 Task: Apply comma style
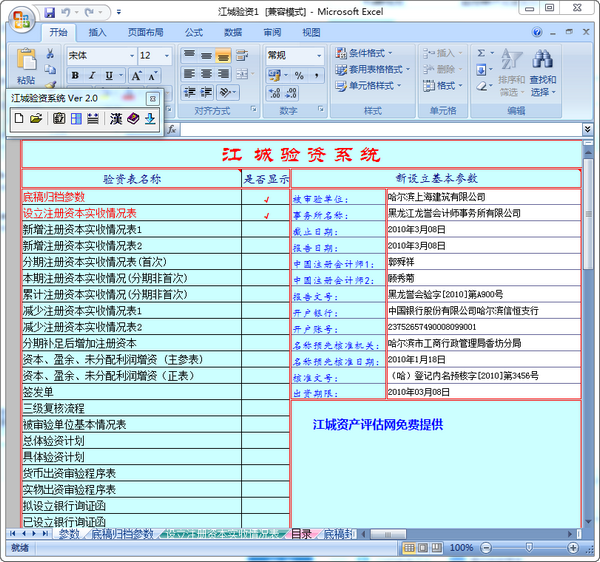click(x=316, y=76)
